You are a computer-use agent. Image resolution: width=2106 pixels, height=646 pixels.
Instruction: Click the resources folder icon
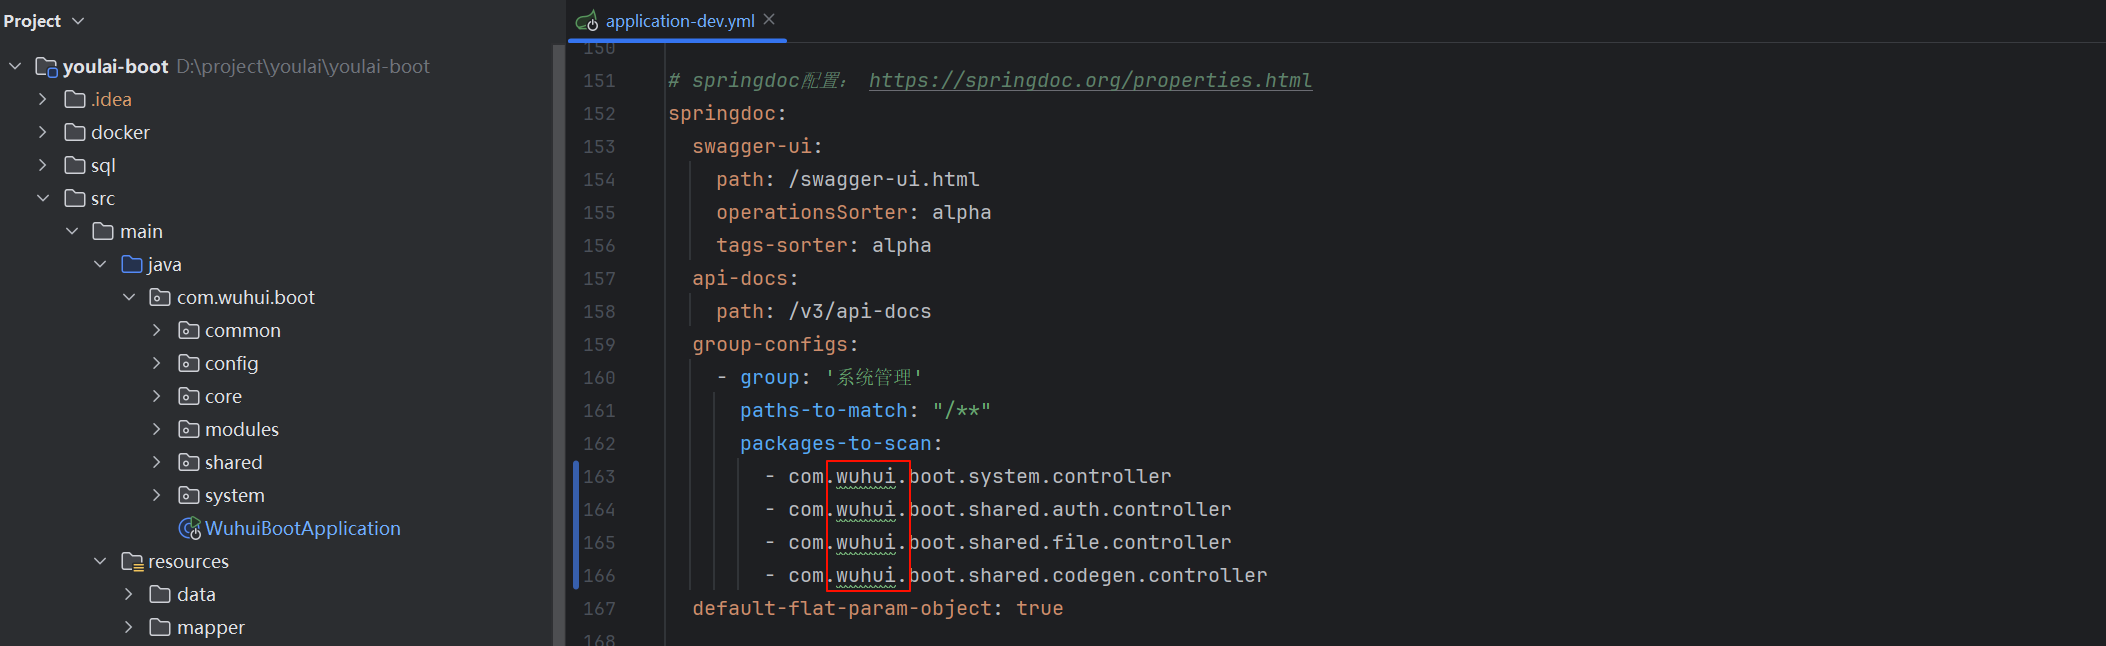click(131, 562)
